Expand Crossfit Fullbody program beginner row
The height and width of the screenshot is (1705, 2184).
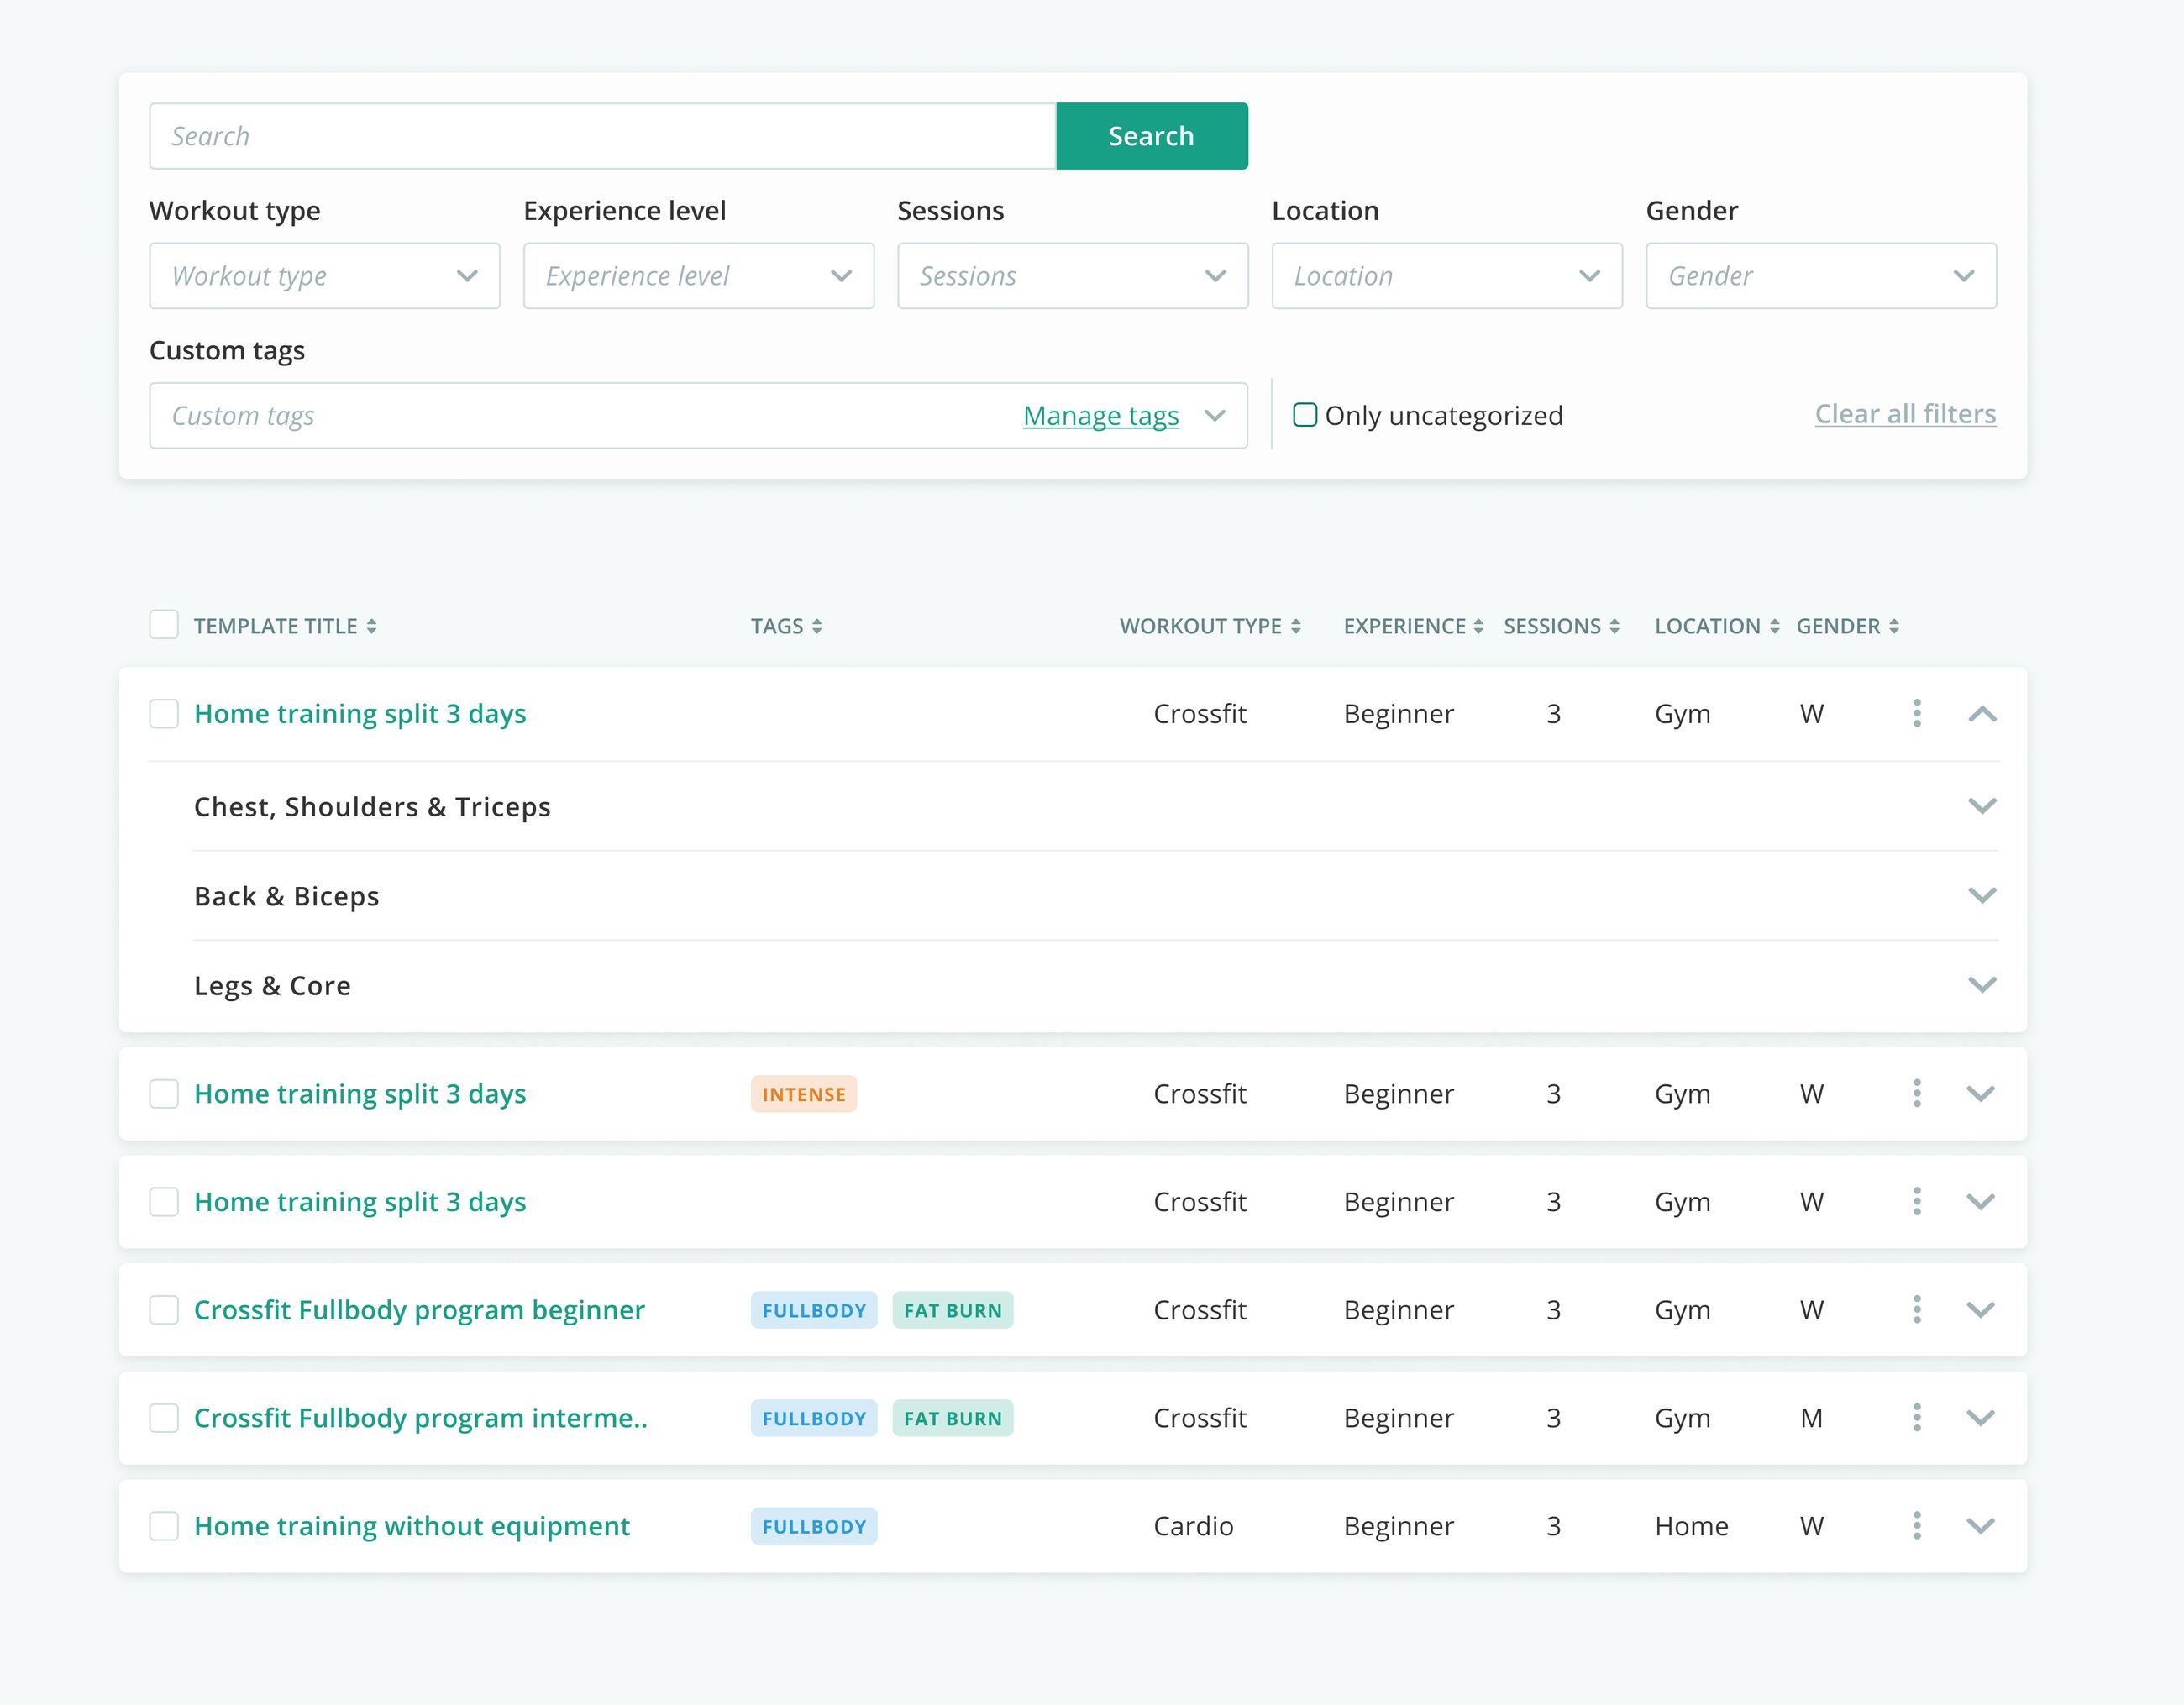pyautogui.click(x=1981, y=1309)
